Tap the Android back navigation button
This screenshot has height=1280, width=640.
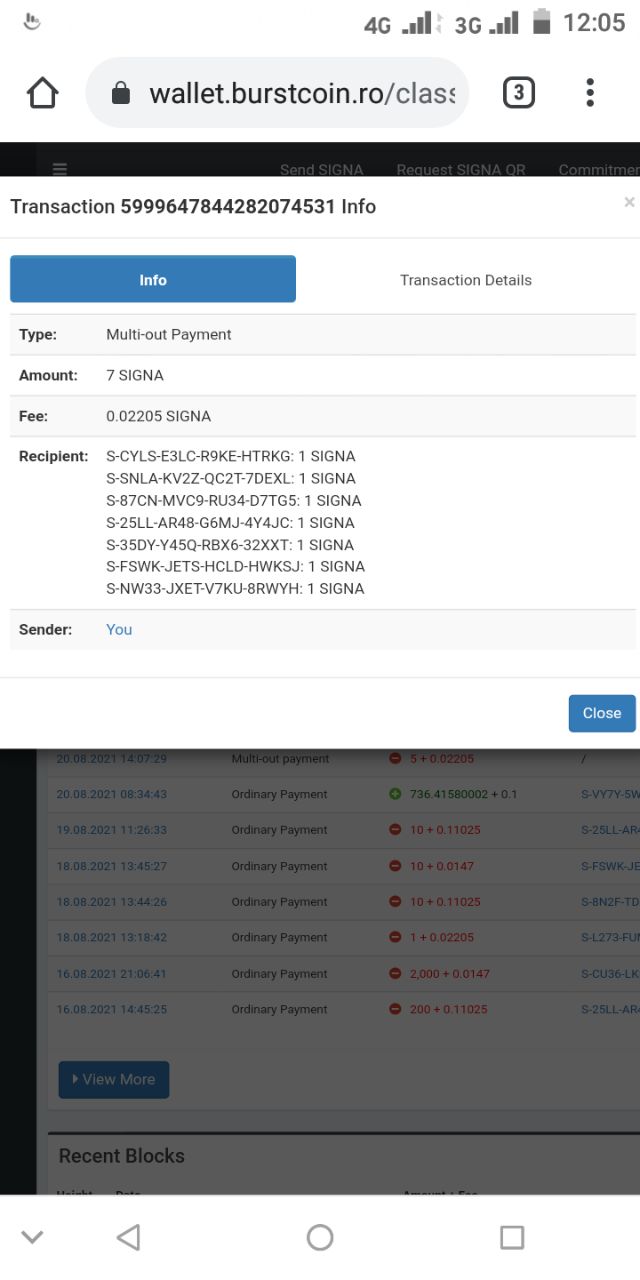click(128, 1237)
